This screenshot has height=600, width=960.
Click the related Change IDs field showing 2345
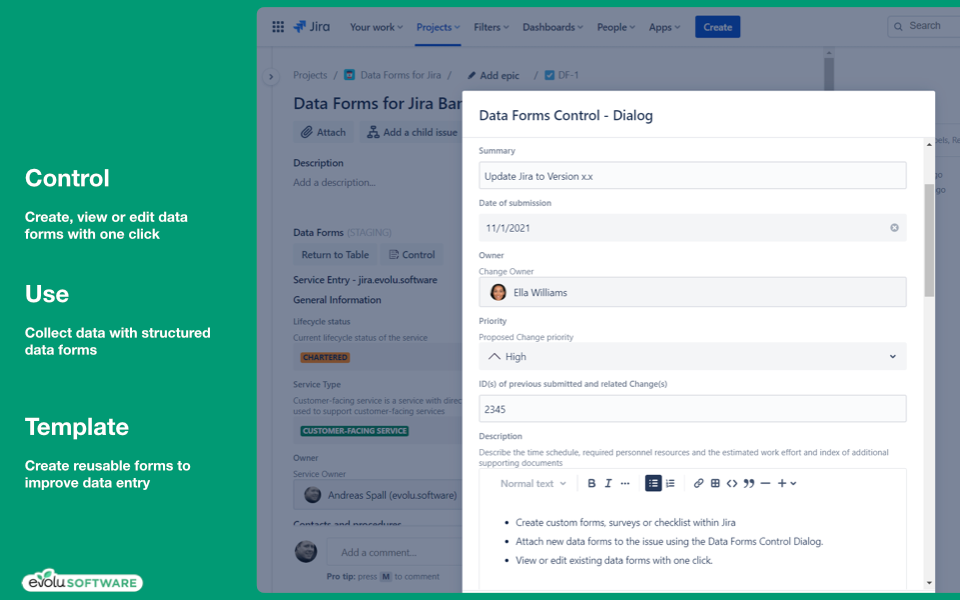tap(692, 408)
